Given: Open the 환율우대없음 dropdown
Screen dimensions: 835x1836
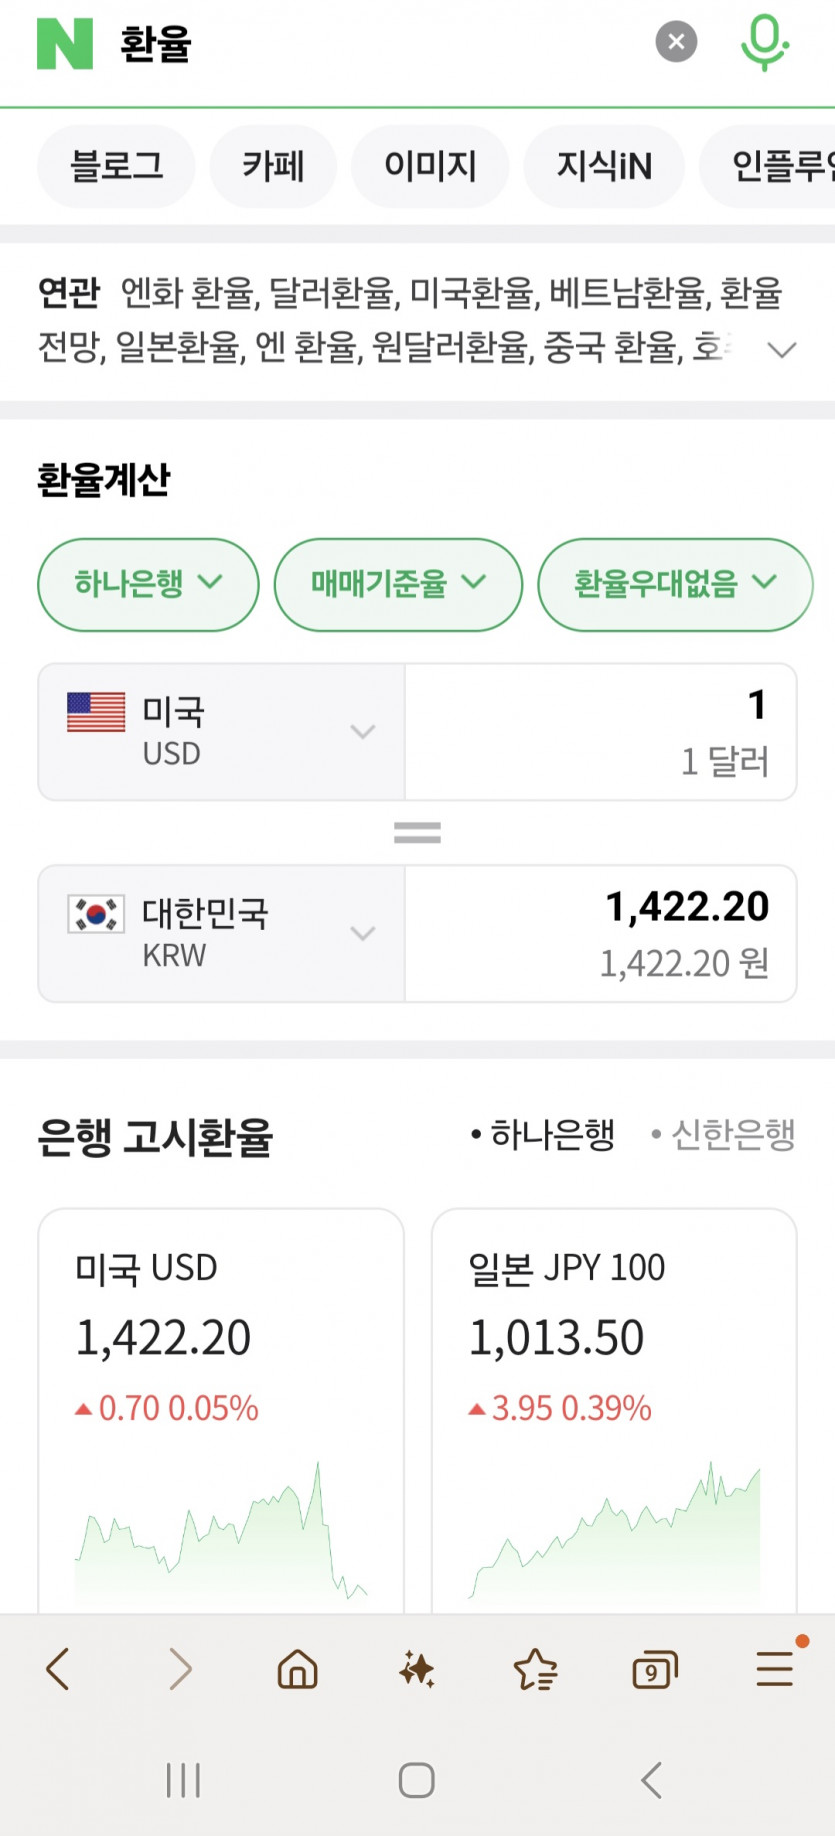Looking at the screenshot, I should point(675,584).
